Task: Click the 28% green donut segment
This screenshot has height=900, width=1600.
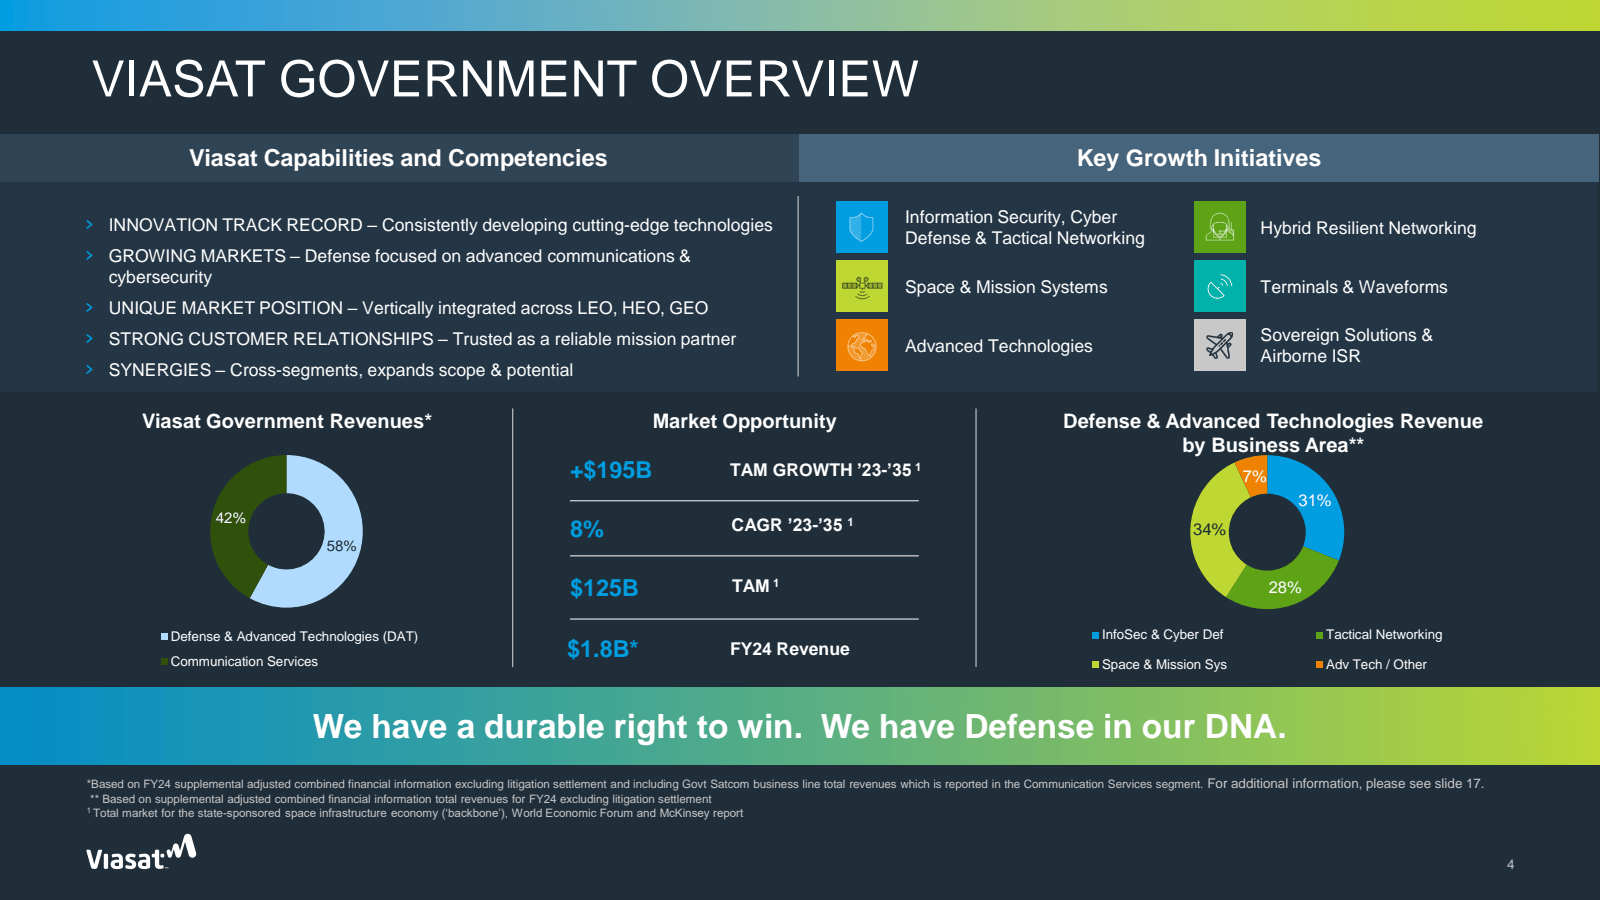Action: (1284, 586)
